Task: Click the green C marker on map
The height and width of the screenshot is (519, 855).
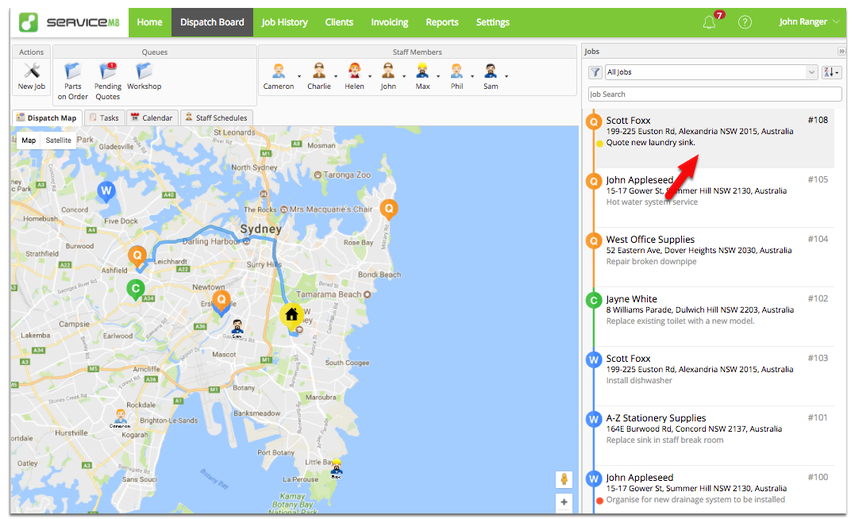Action: pos(135,289)
